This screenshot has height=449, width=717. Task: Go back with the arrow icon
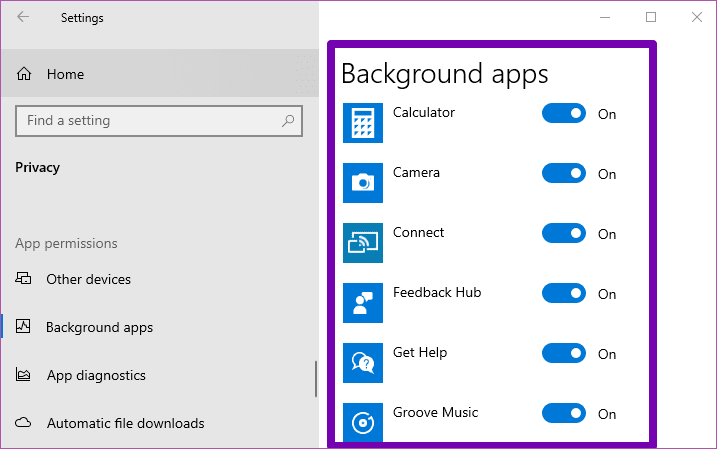point(23,17)
